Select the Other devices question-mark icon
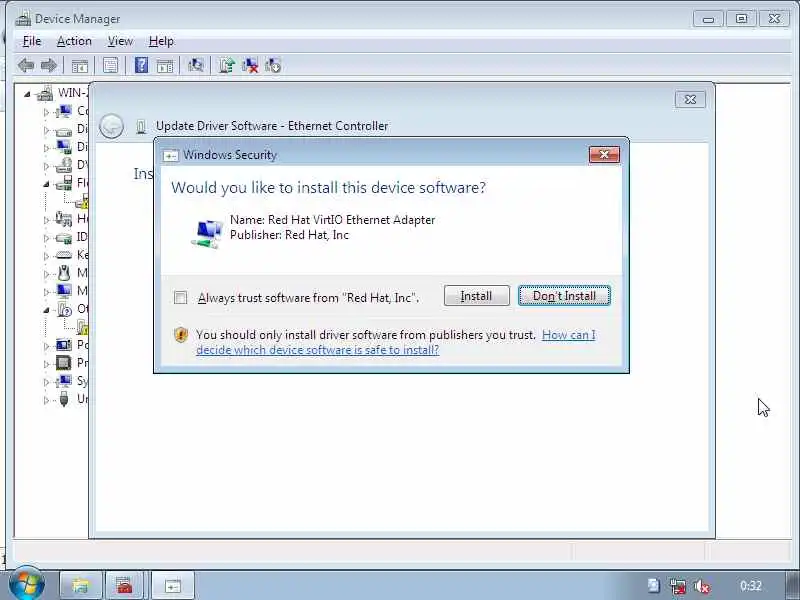 tap(64, 309)
